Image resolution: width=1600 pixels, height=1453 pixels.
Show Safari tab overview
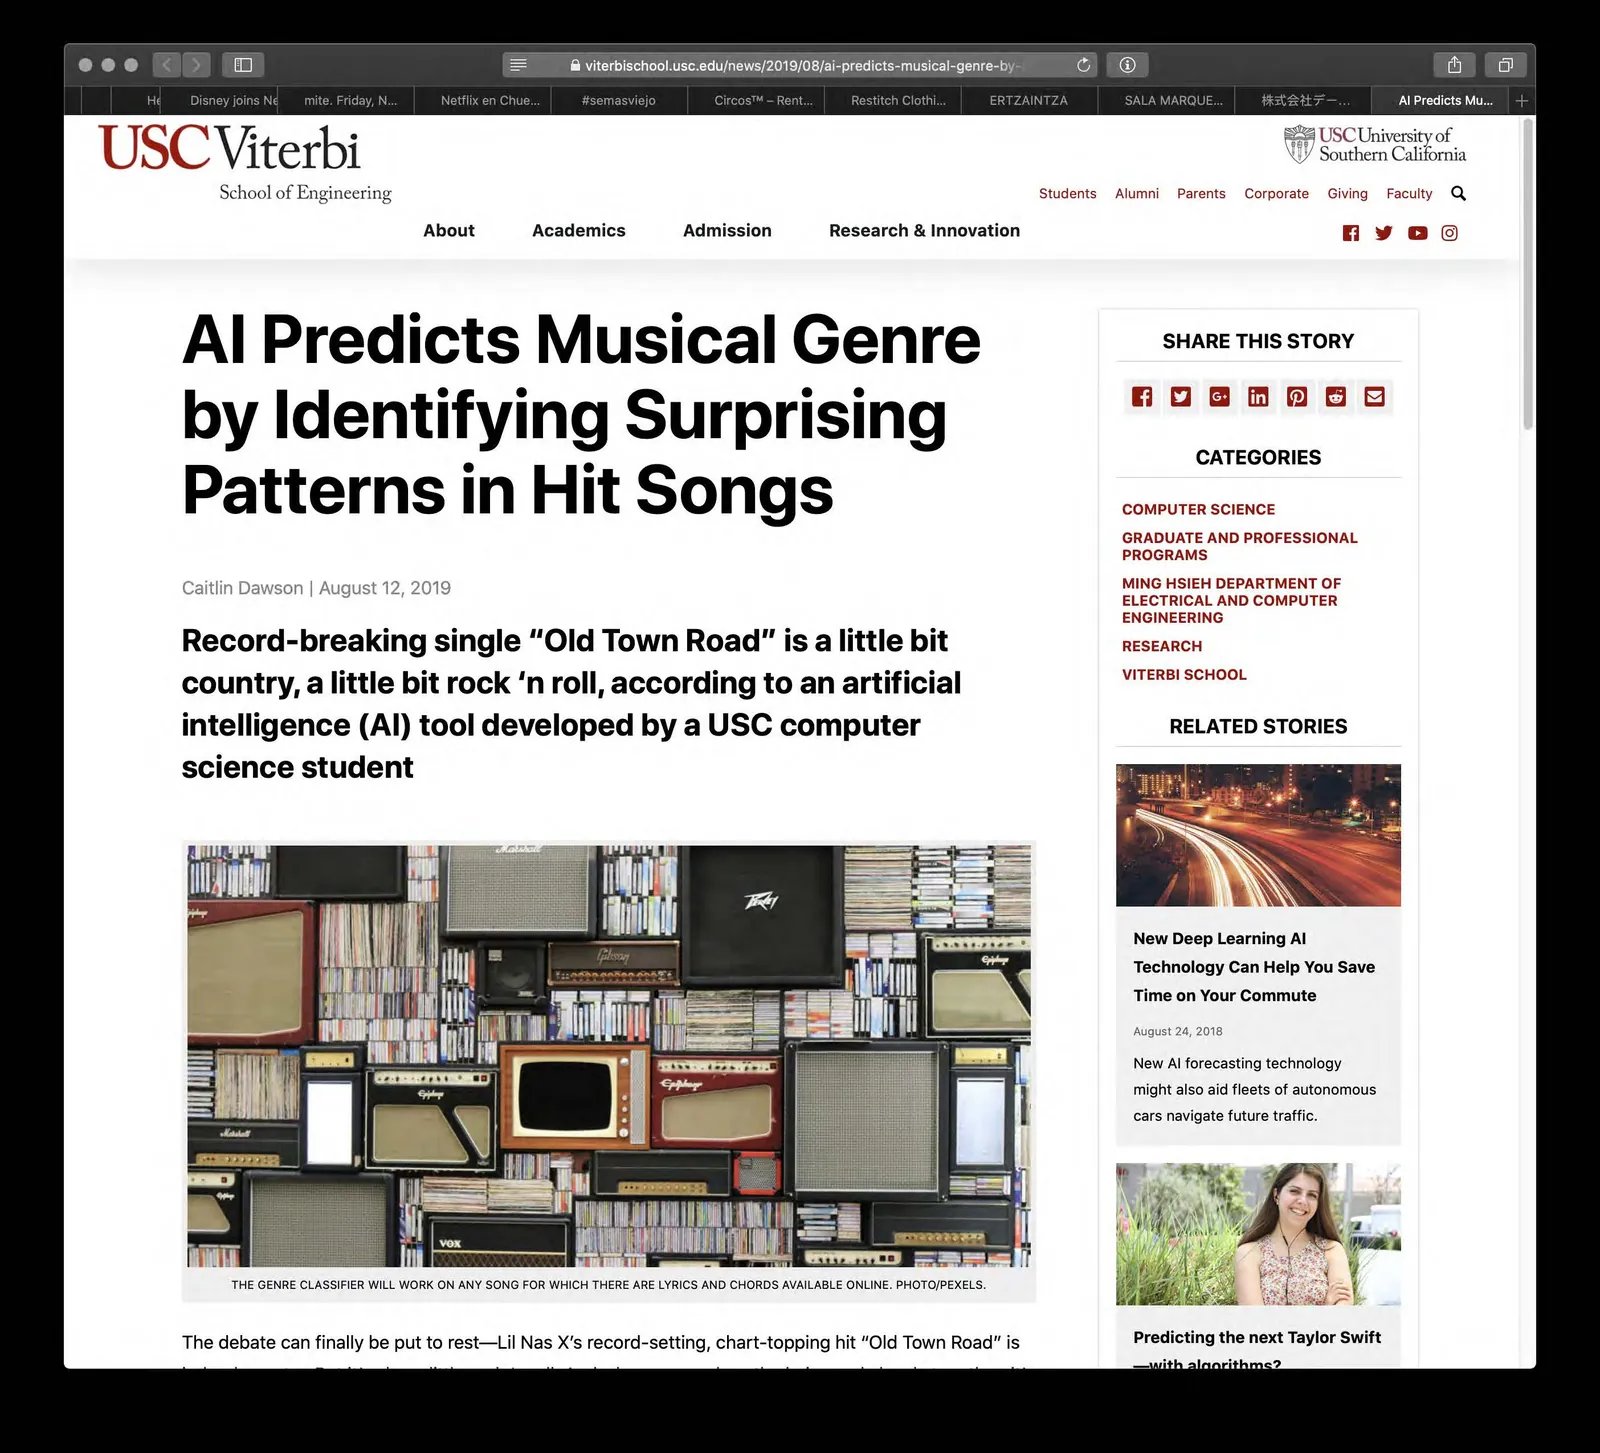(1505, 65)
